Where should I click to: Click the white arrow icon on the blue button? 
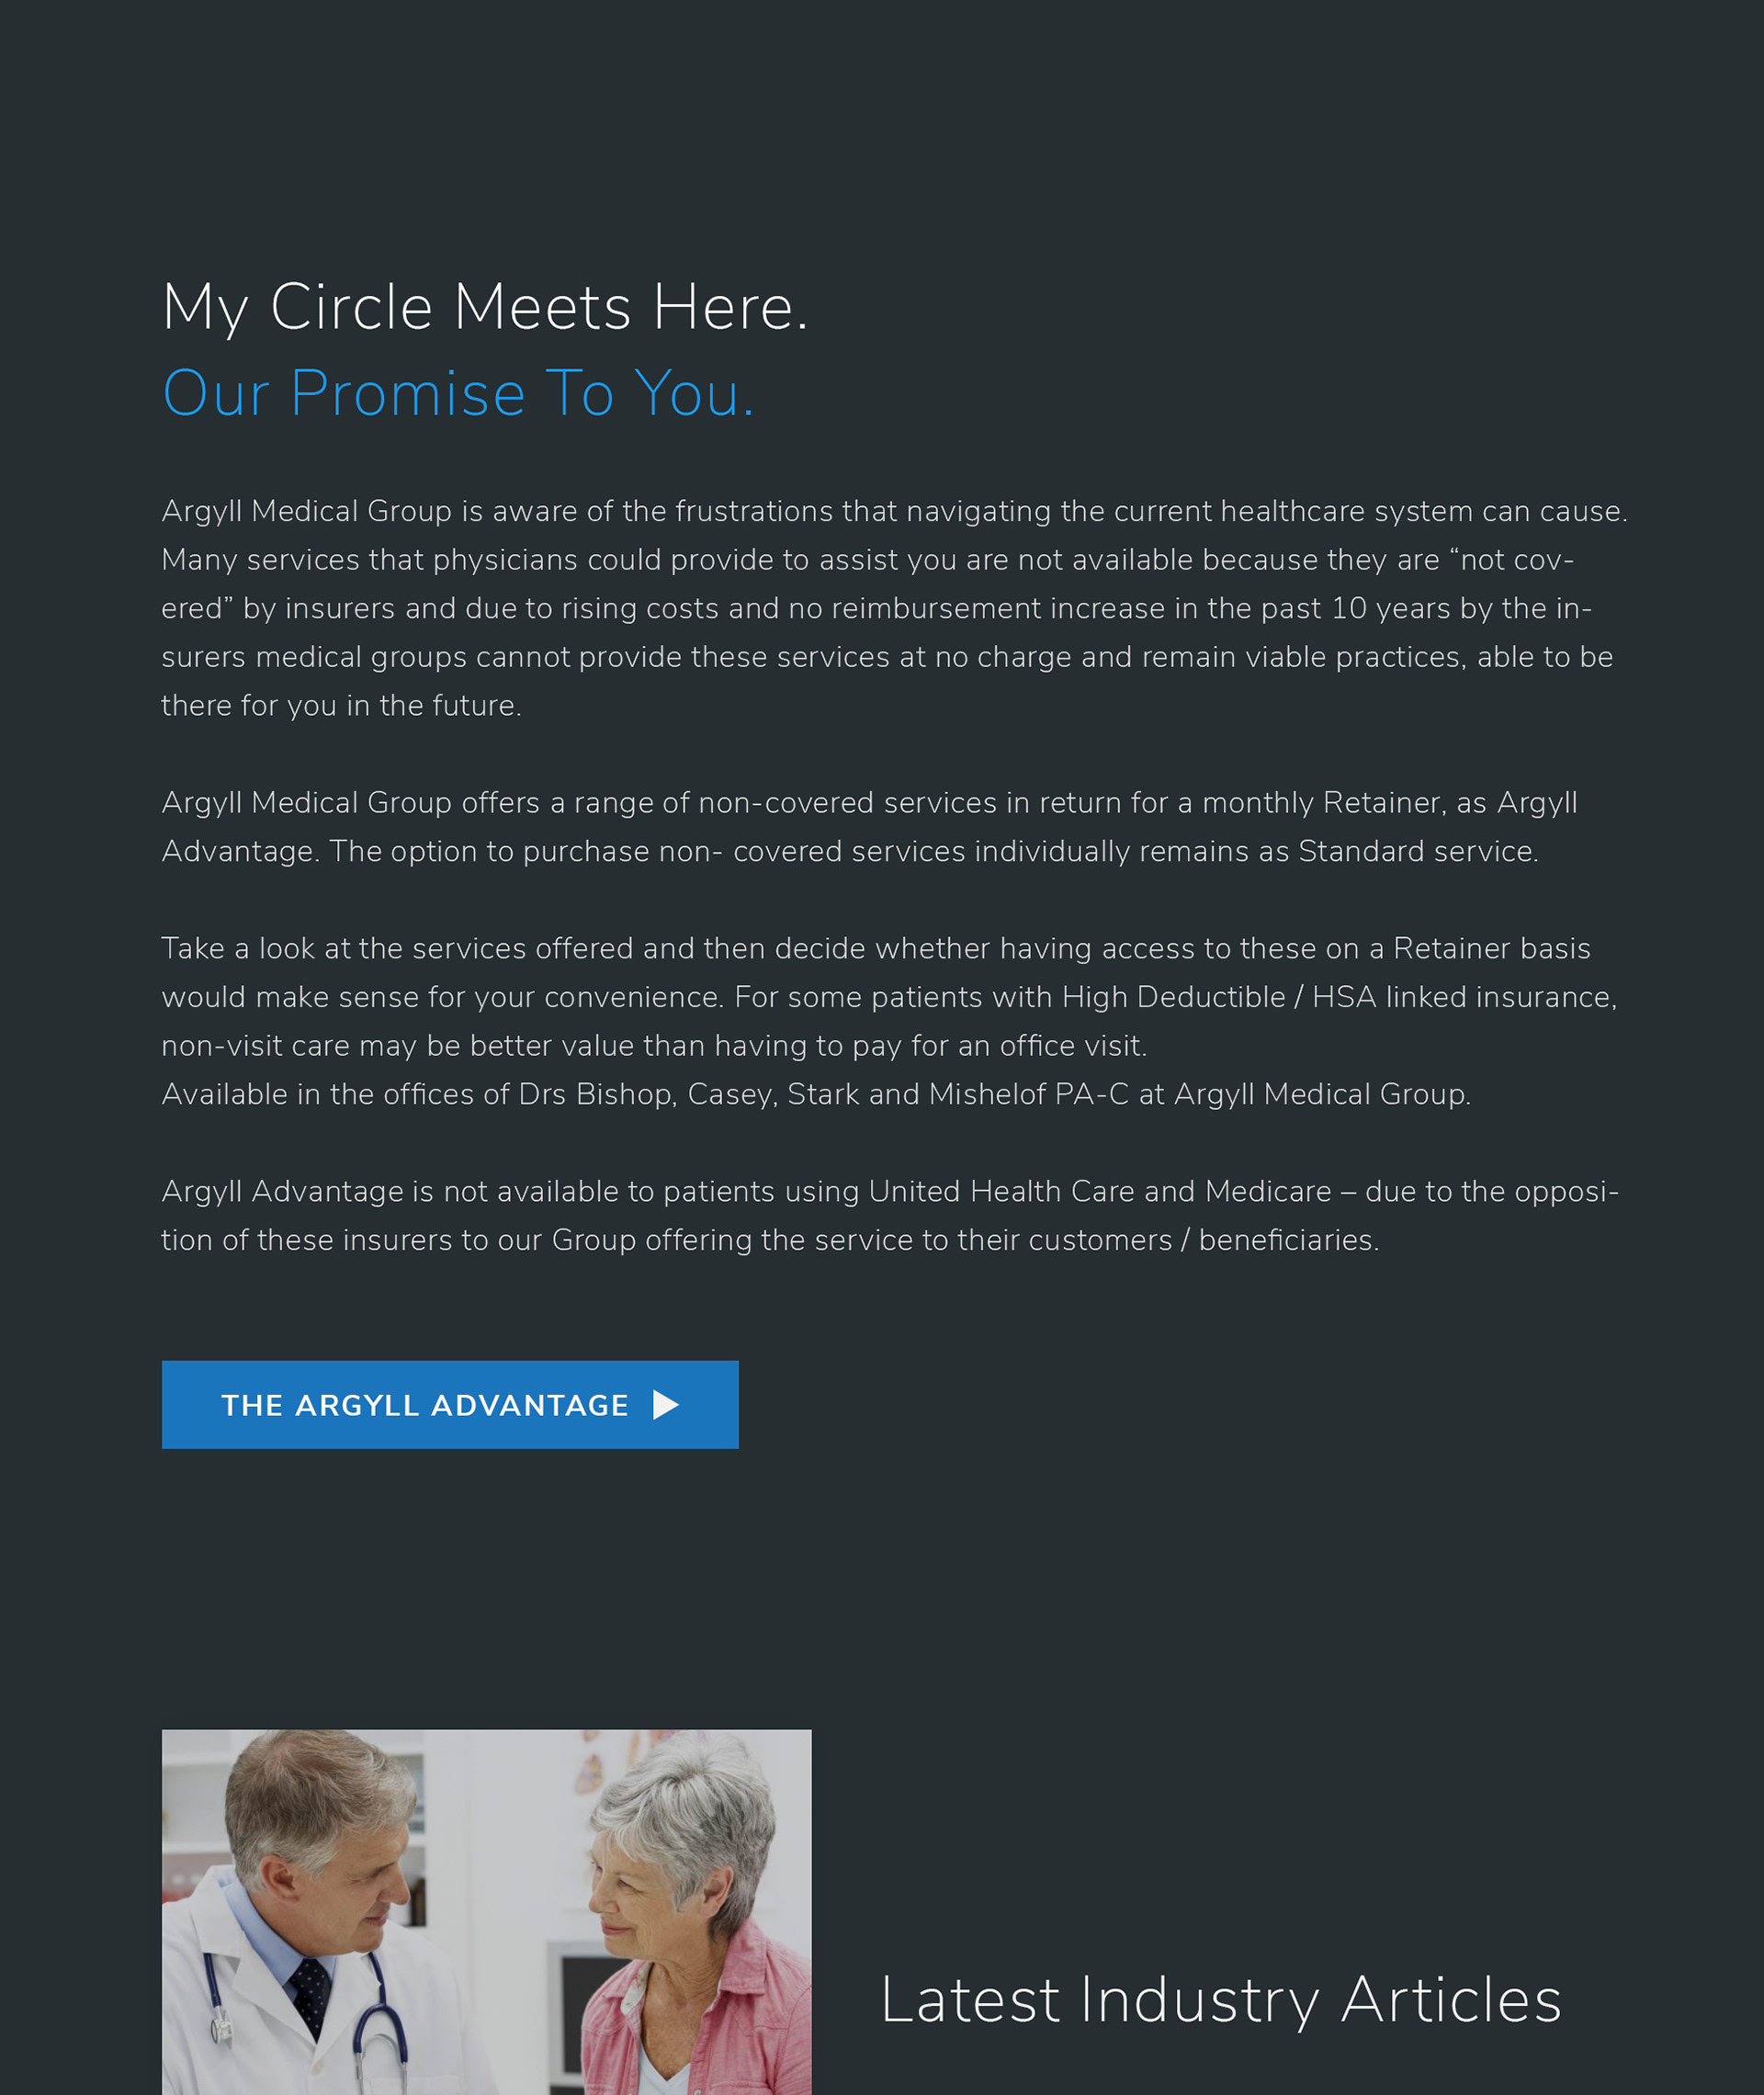coord(666,1405)
